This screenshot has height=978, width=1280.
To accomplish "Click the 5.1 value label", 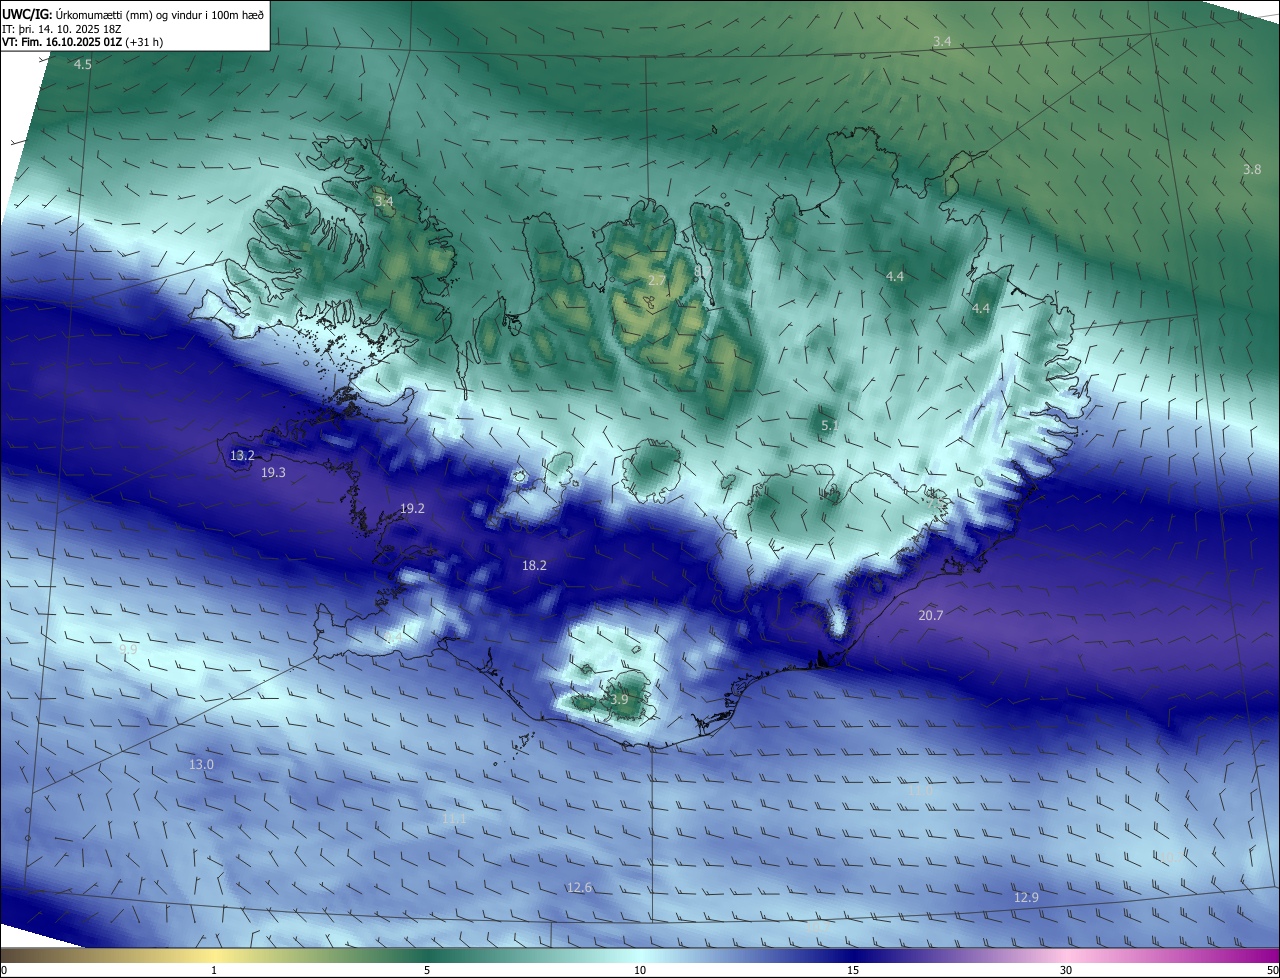I will point(830,425).
